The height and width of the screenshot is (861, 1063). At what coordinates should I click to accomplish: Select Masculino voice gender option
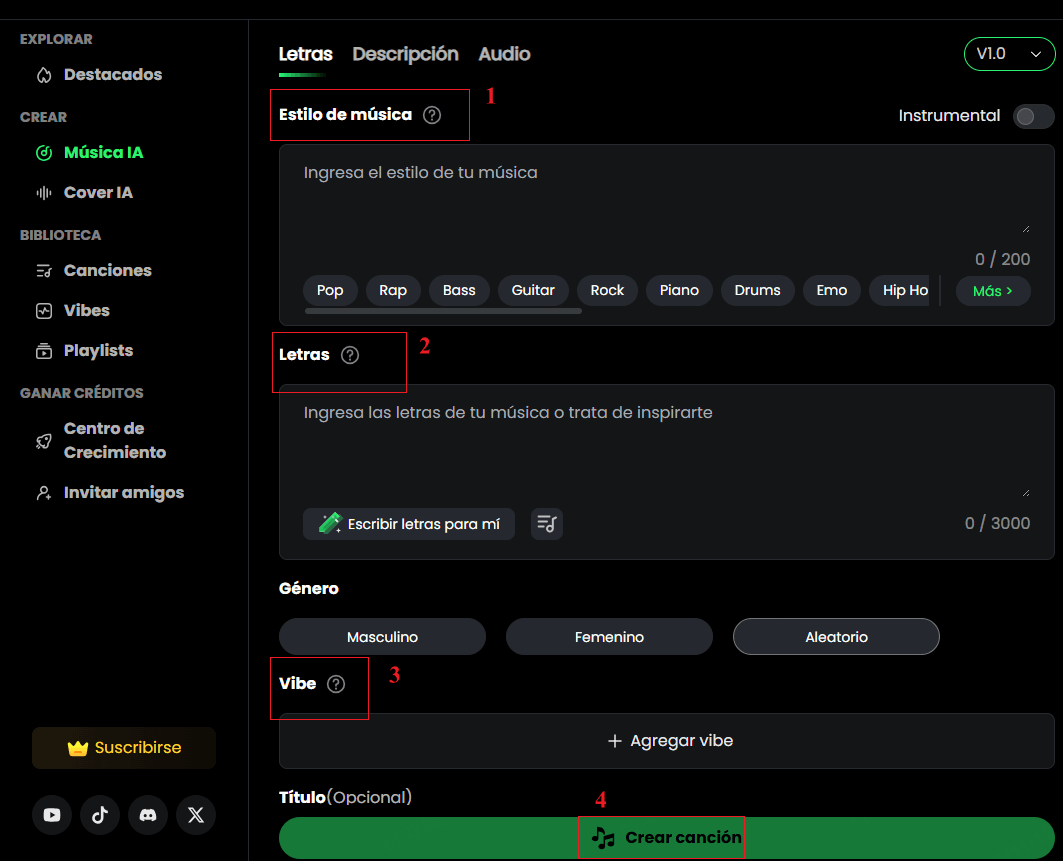point(382,637)
